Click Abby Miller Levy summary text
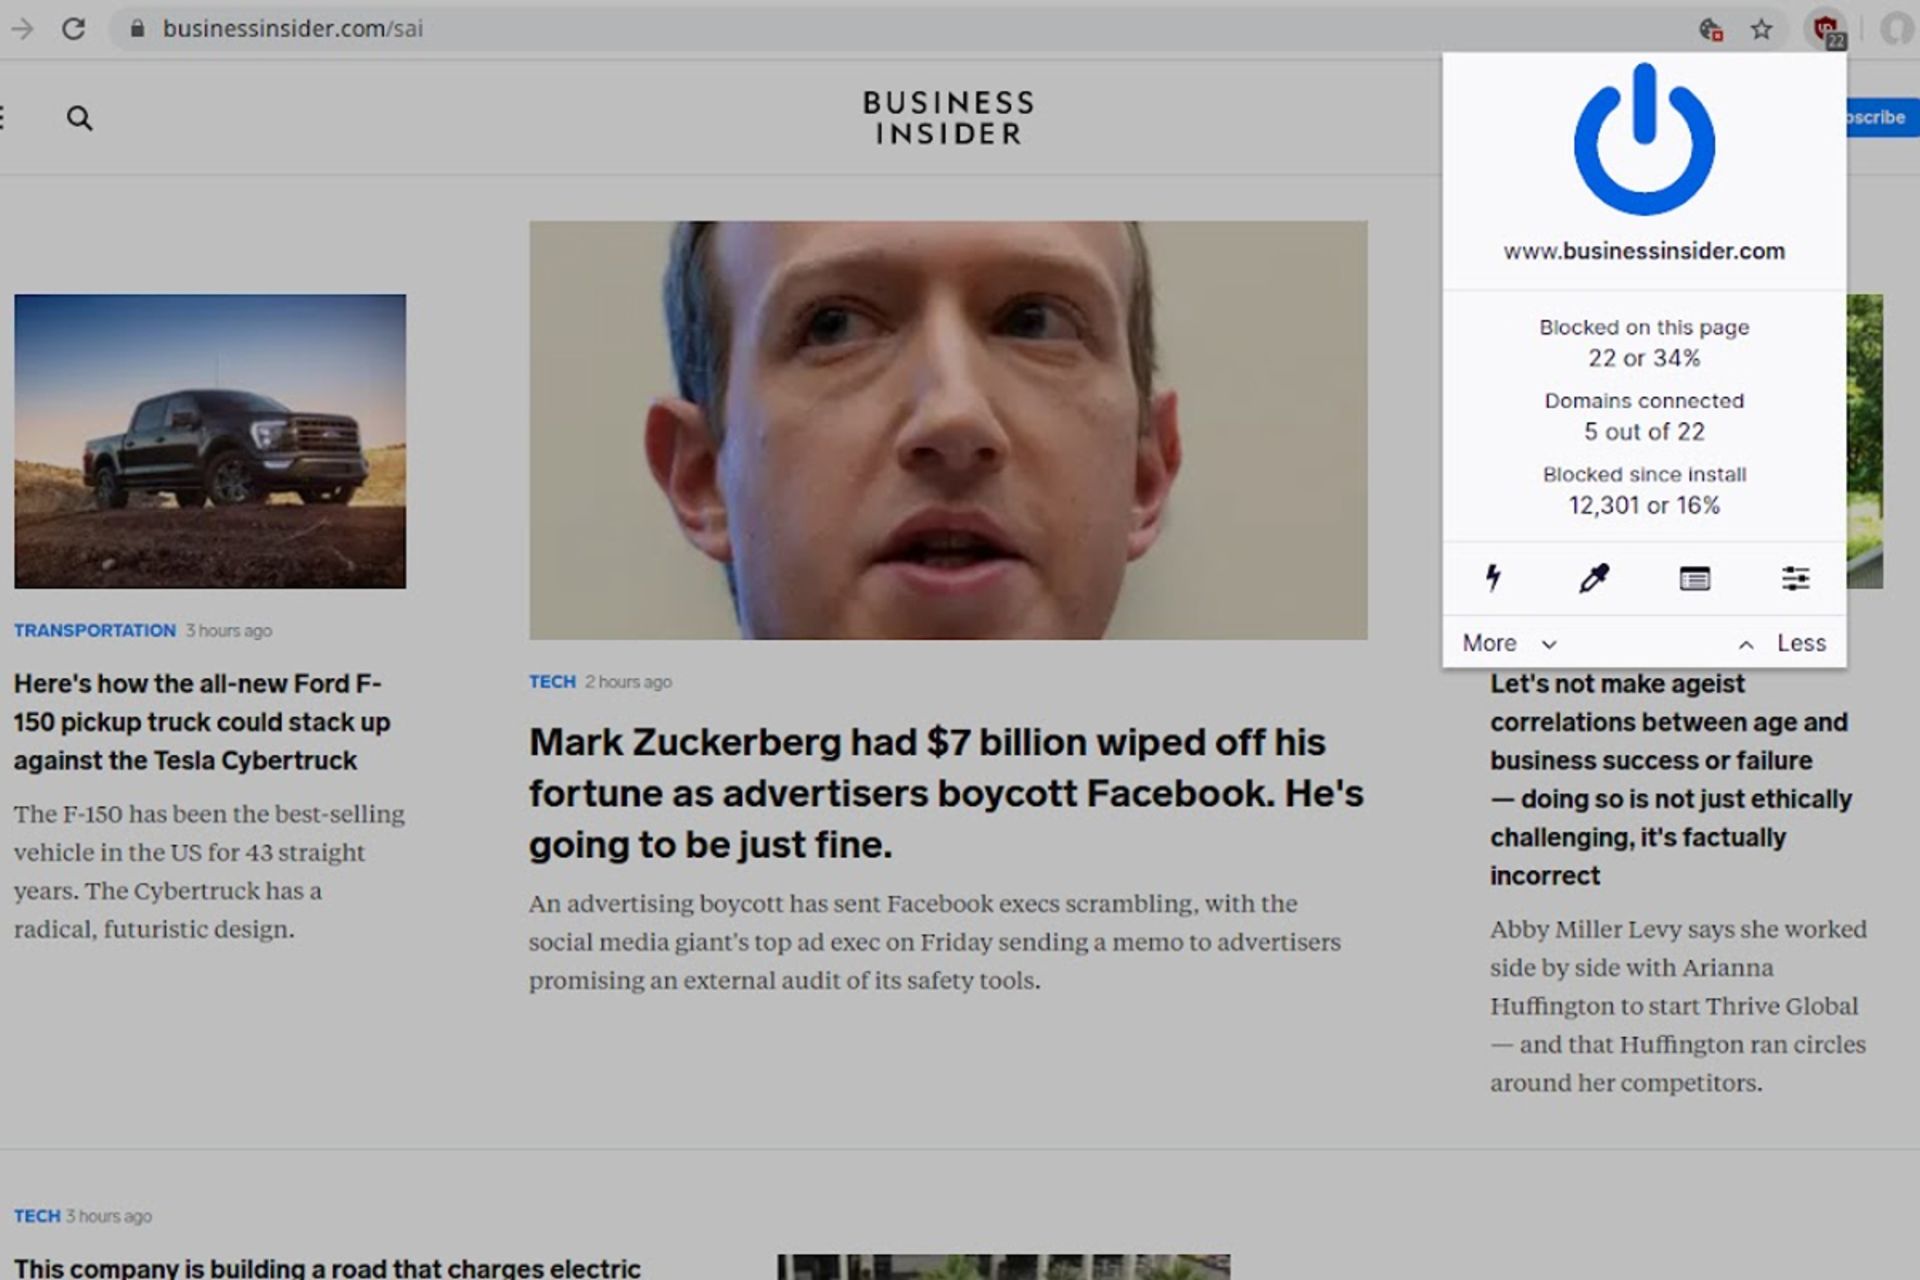 point(1678,1005)
